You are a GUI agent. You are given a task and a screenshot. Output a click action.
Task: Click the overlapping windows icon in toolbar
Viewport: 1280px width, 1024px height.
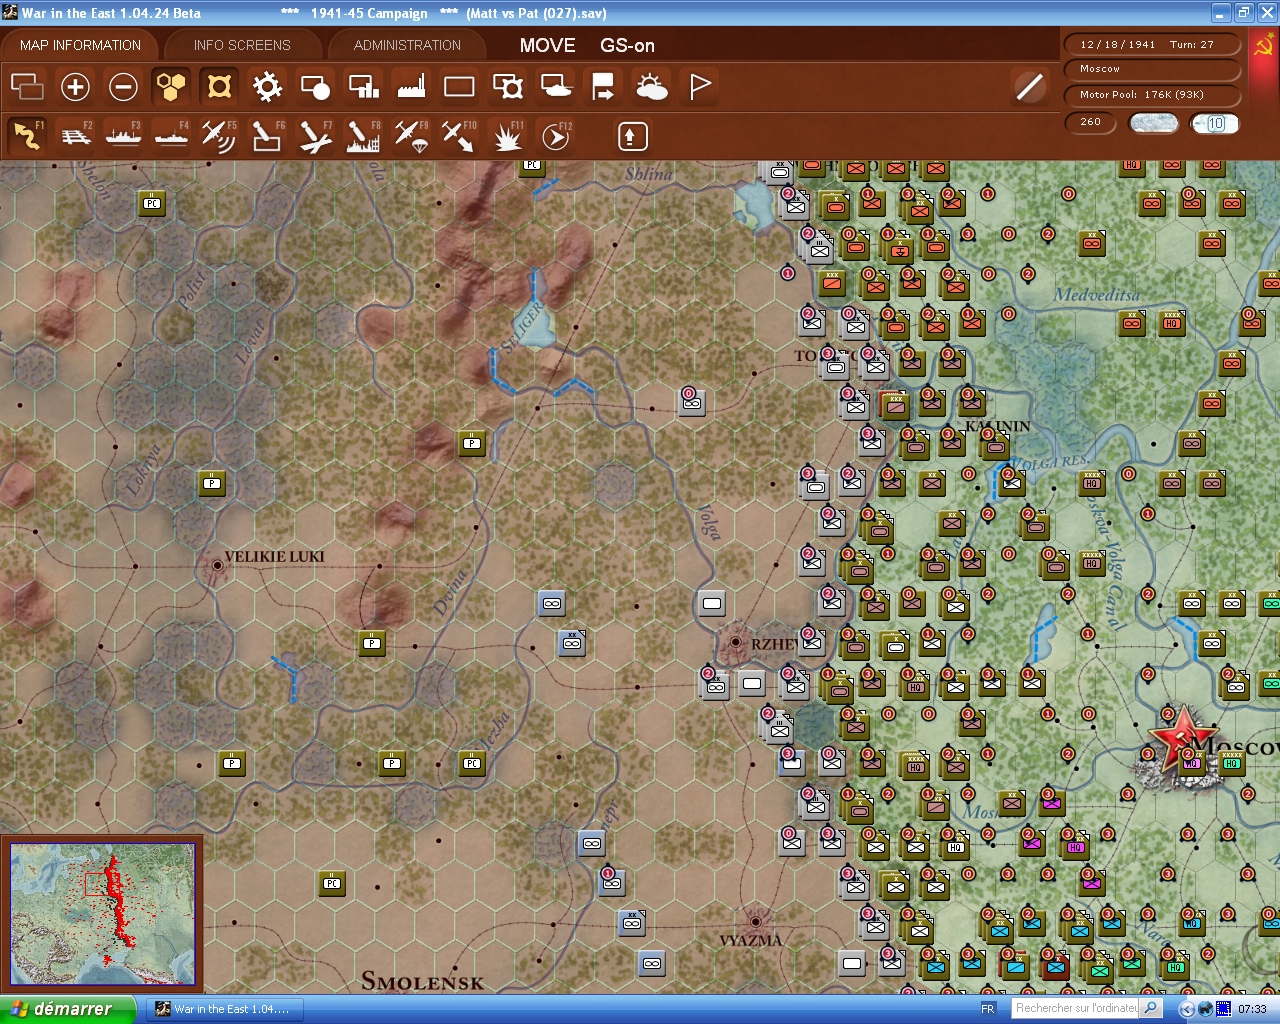pyautogui.click(x=27, y=87)
